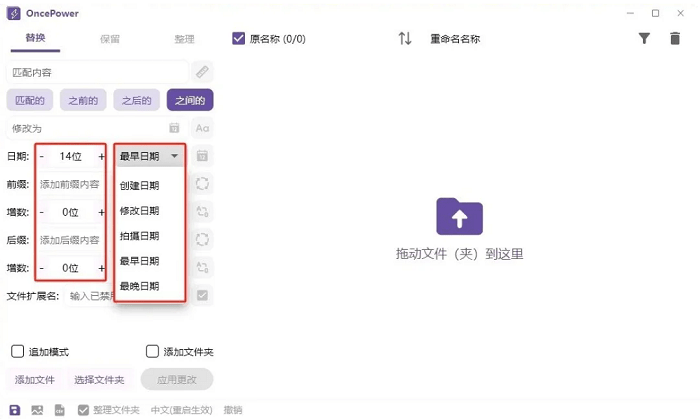Toggle the checkbox beside 文件扩展名 field
This screenshot has width=700, height=420.
(202, 295)
